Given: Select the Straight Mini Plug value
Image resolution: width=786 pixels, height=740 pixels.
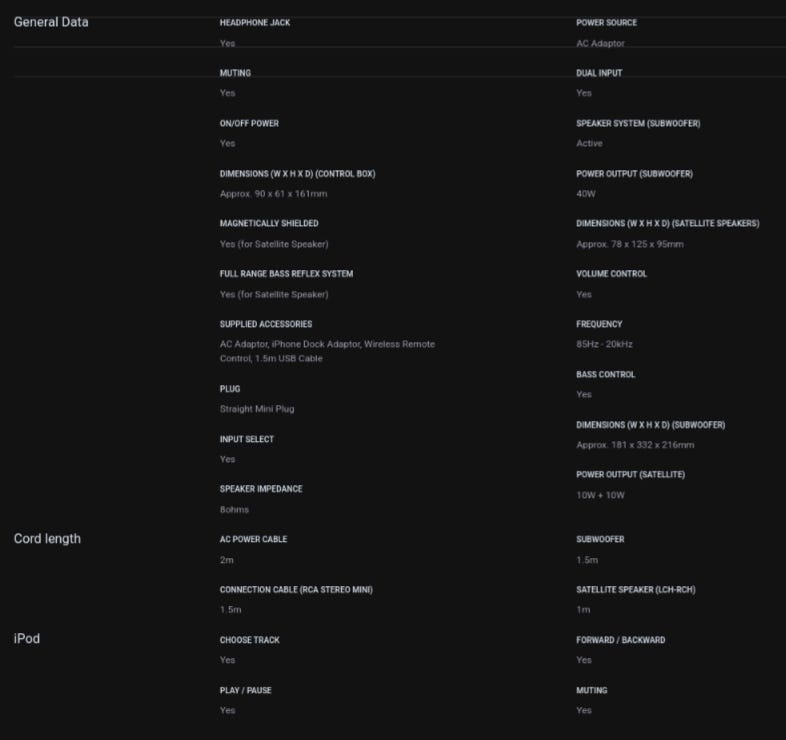Looking at the screenshot, I should 257,409.
